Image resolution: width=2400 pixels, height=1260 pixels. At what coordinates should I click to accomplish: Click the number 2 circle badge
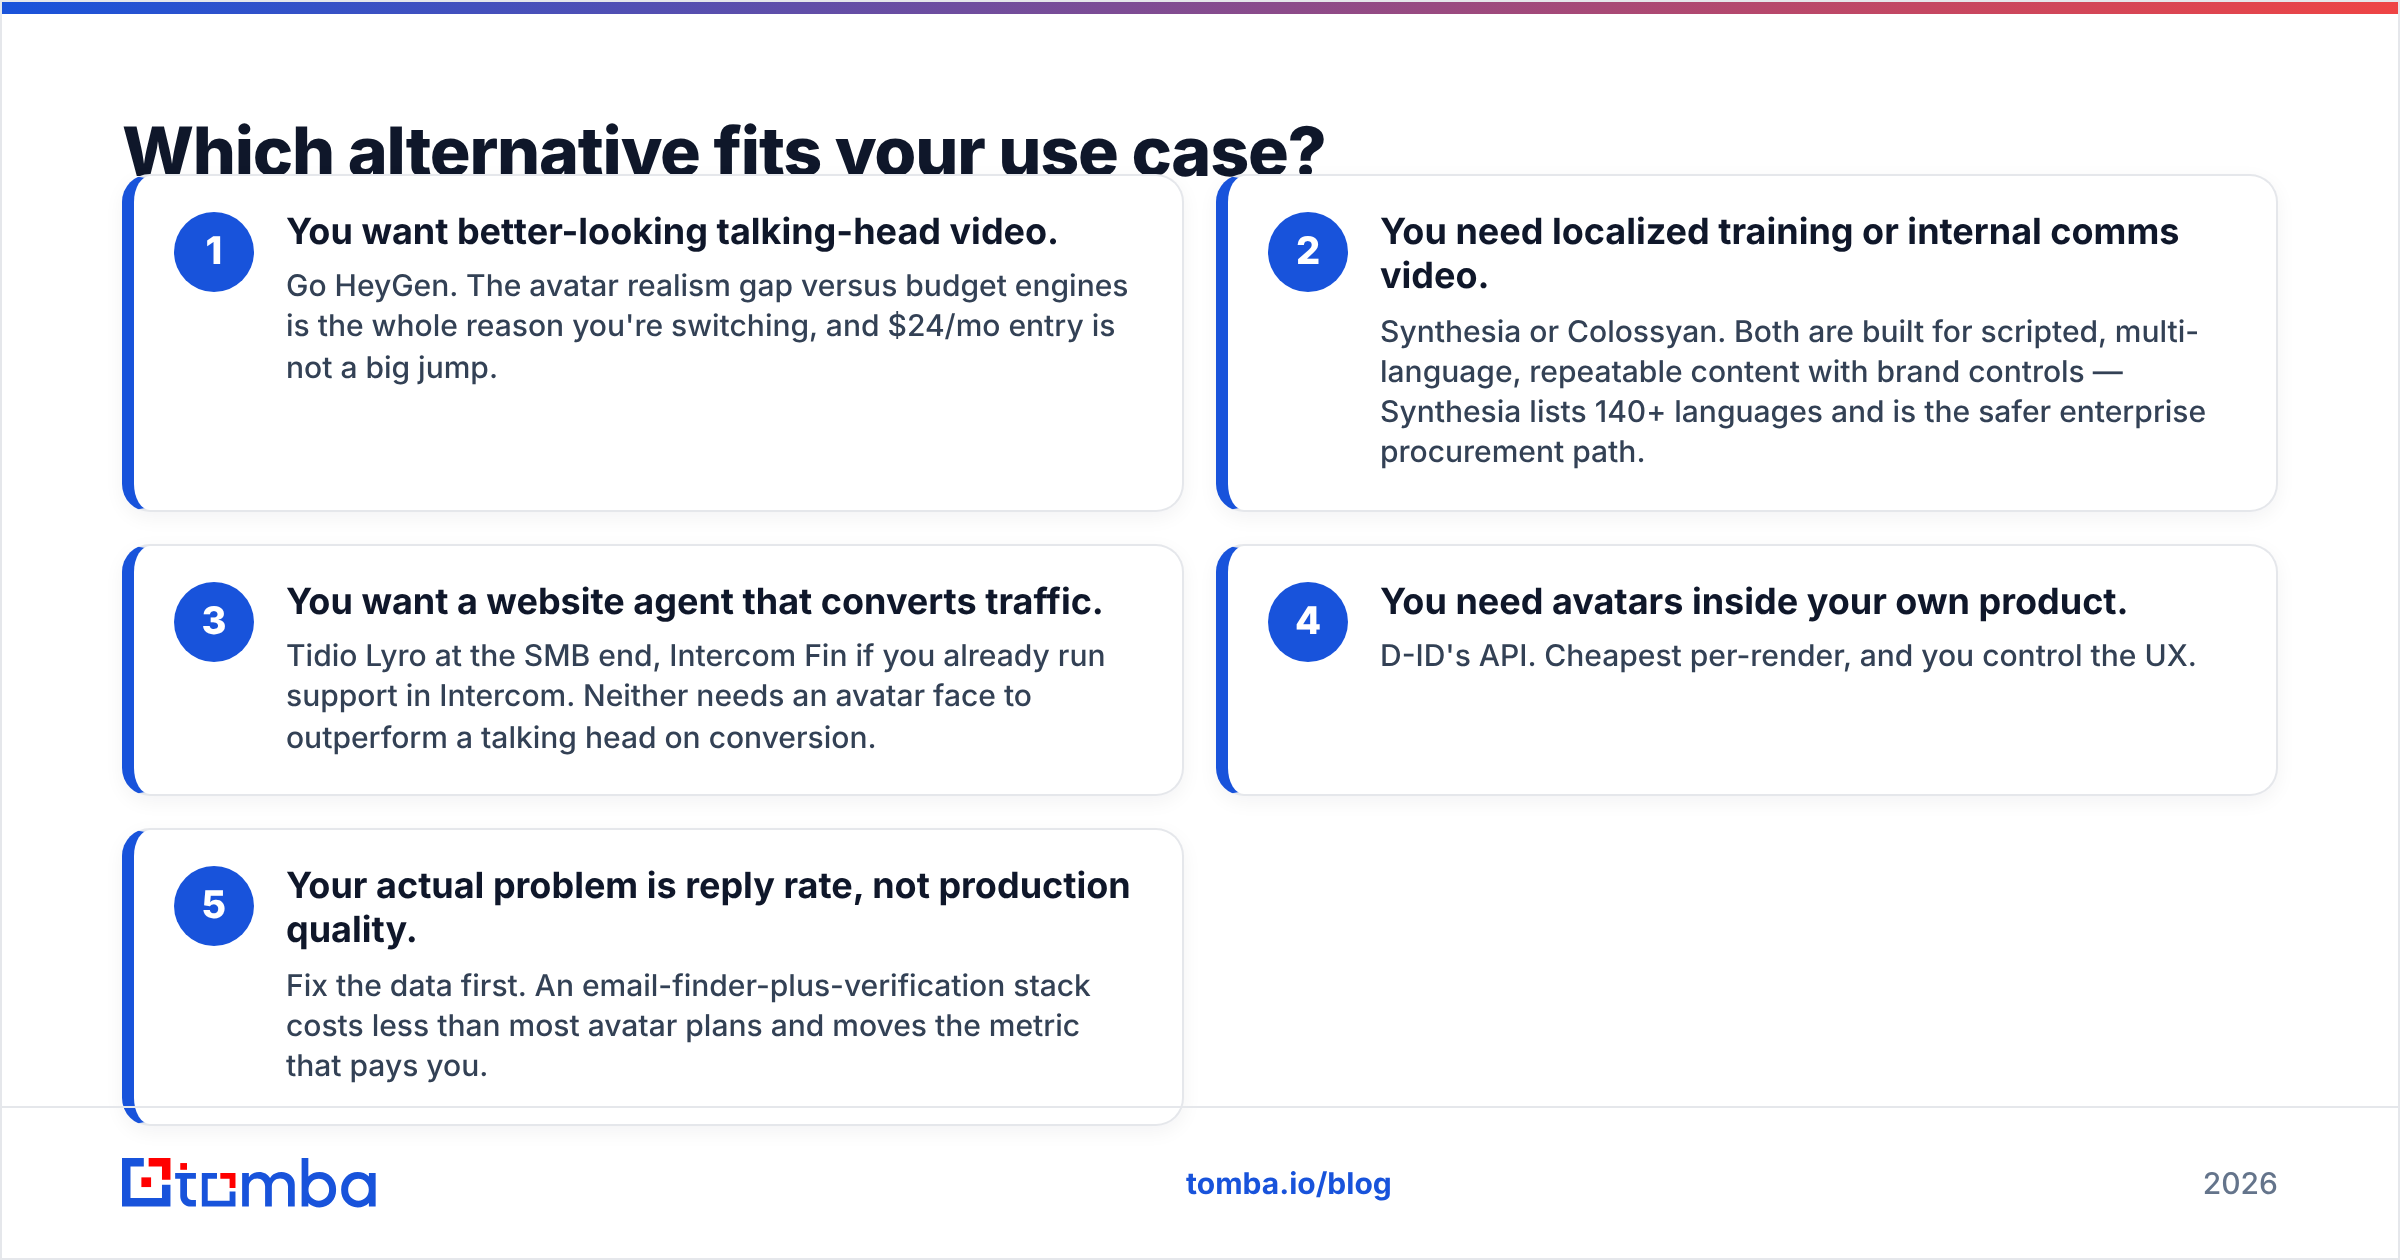1308,252
